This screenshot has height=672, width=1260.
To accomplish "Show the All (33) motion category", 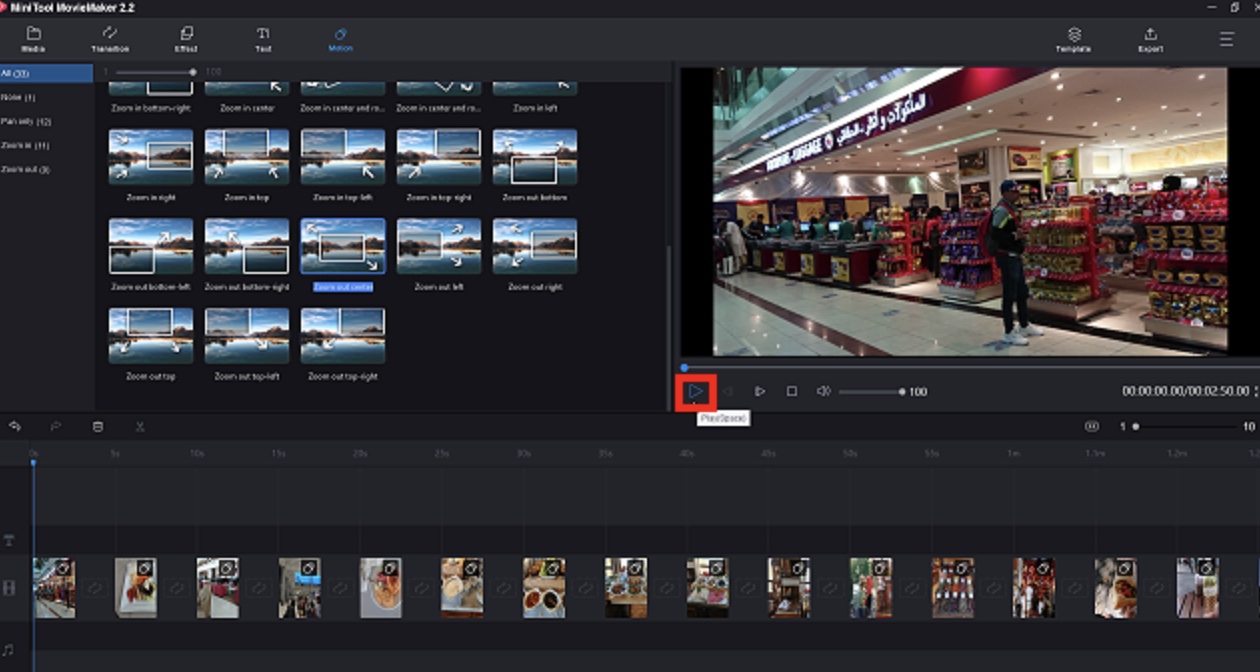I will (46, 73).
